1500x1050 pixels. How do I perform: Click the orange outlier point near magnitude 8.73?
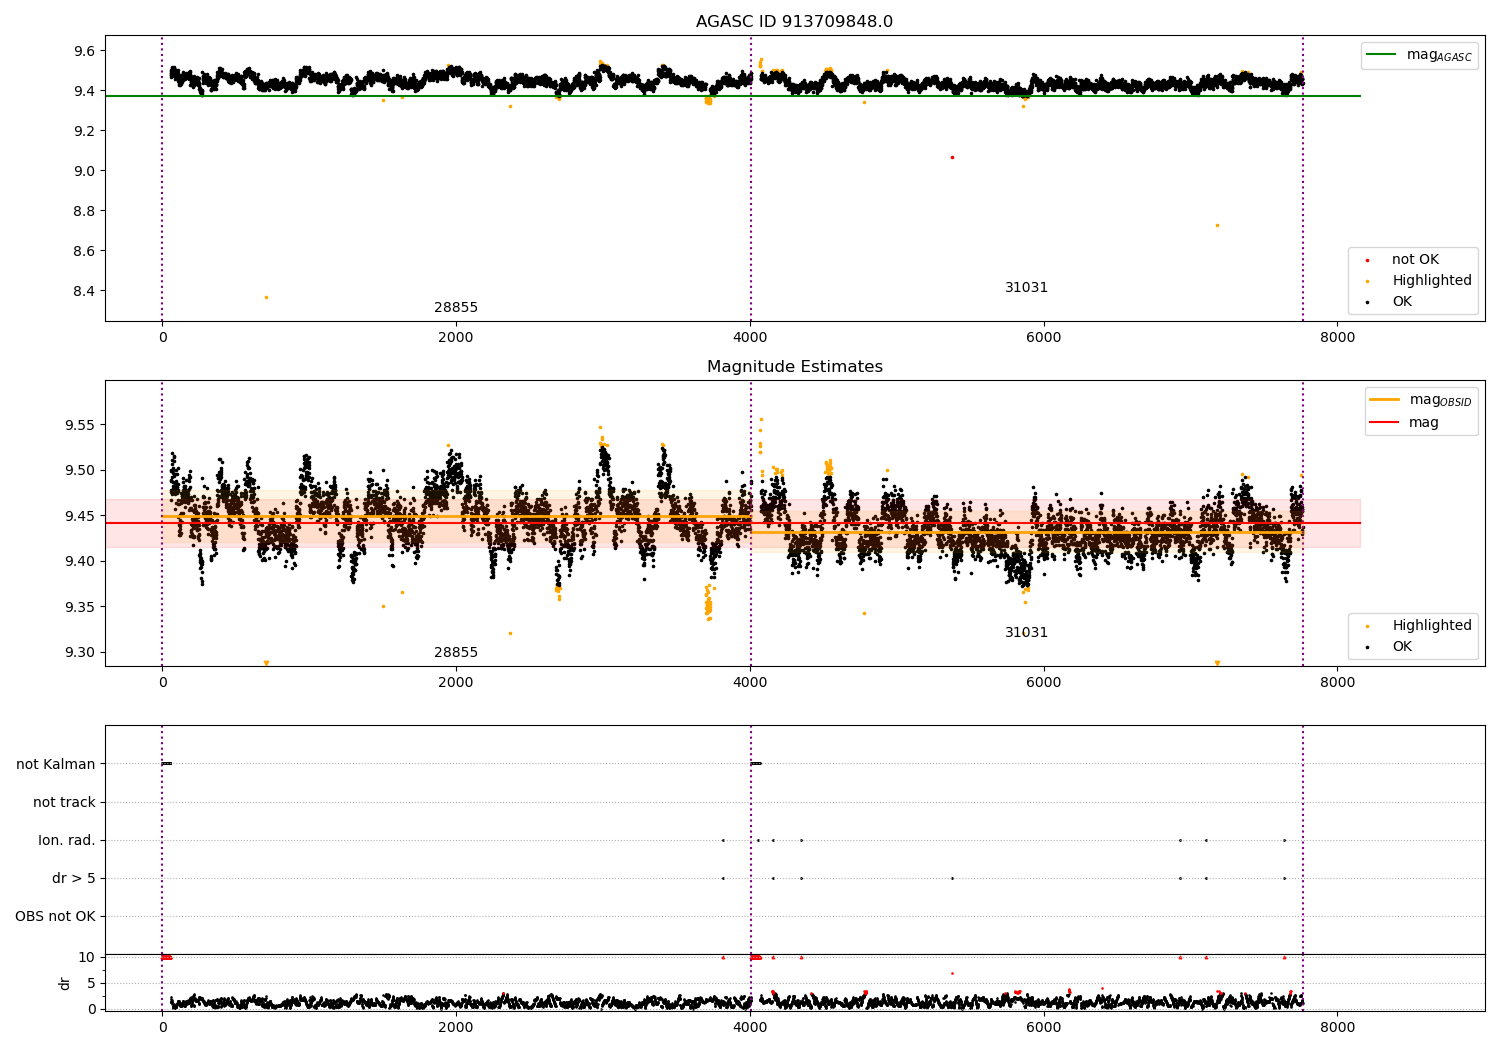coord(1217,225)
